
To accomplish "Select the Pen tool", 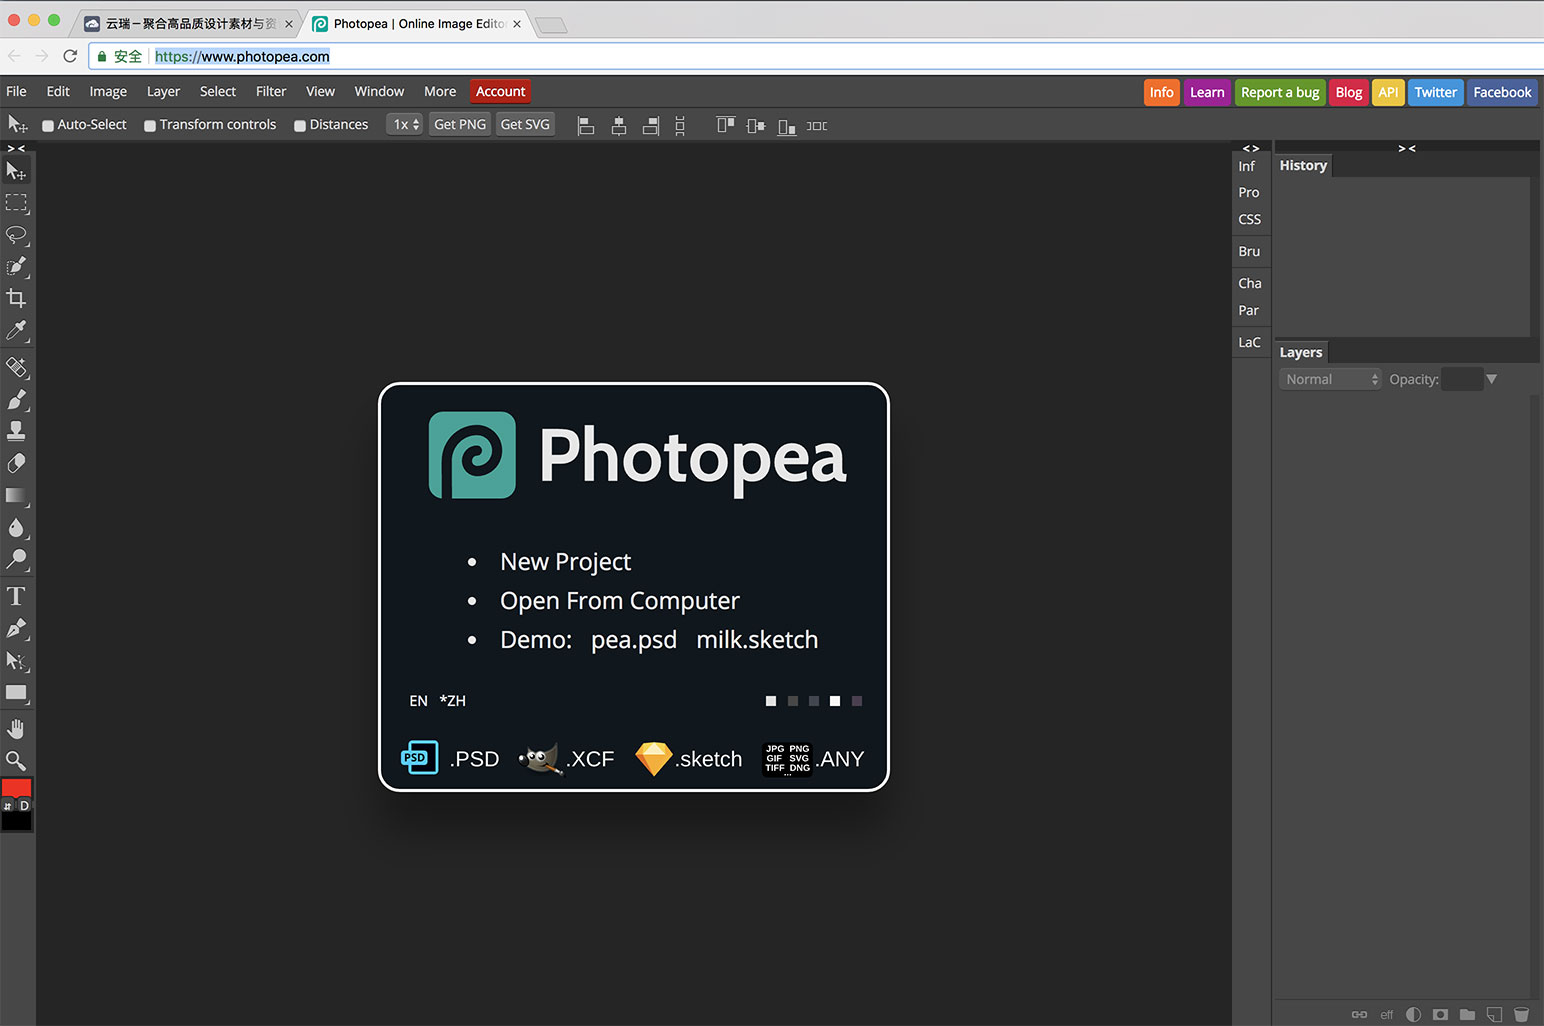I will [x=16, y=628].
